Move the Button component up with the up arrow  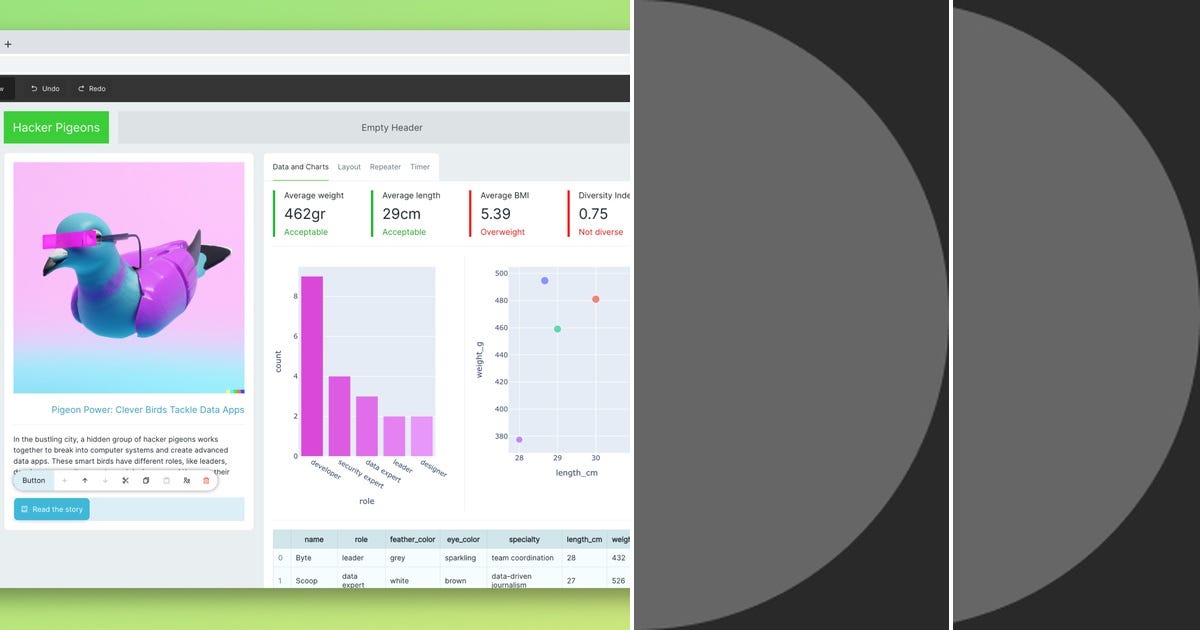click(85, 481)
